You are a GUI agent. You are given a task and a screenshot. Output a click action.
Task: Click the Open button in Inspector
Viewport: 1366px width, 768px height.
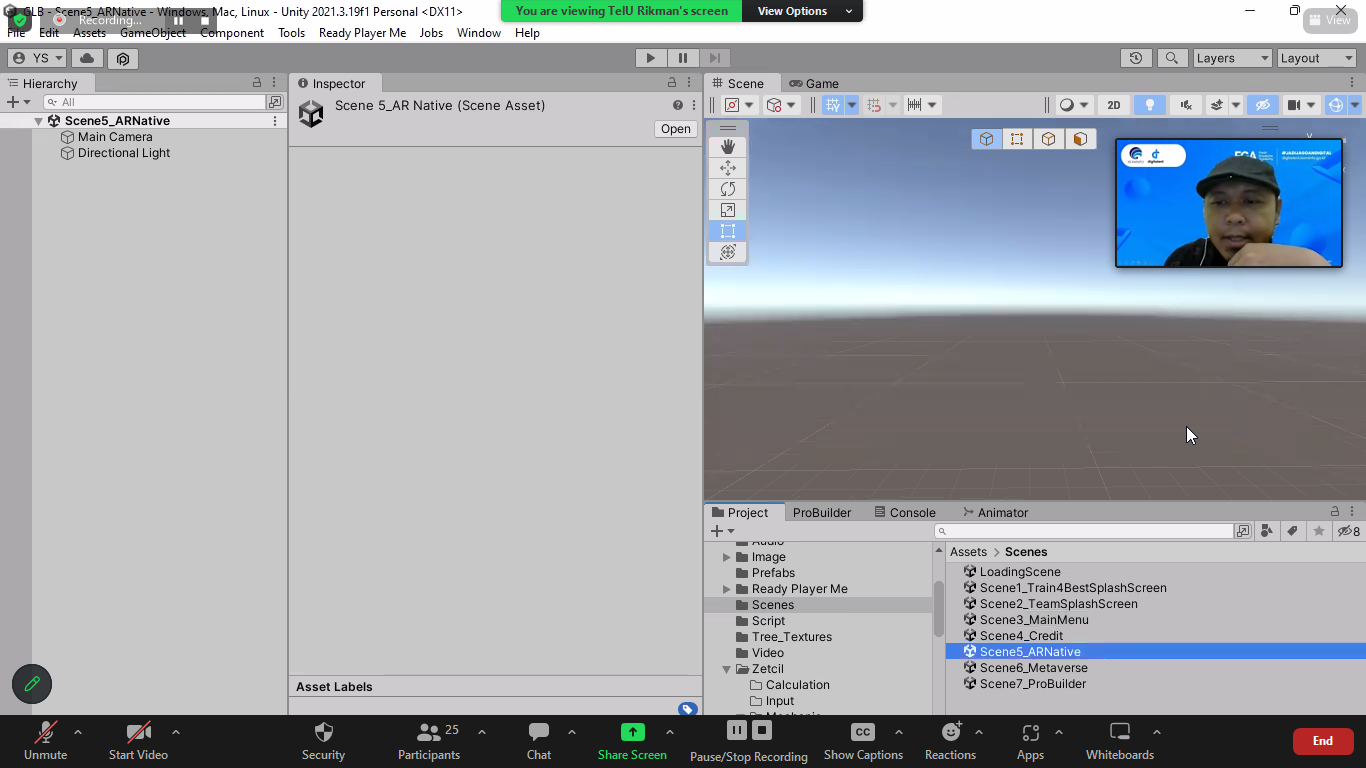tap(675, 129)
